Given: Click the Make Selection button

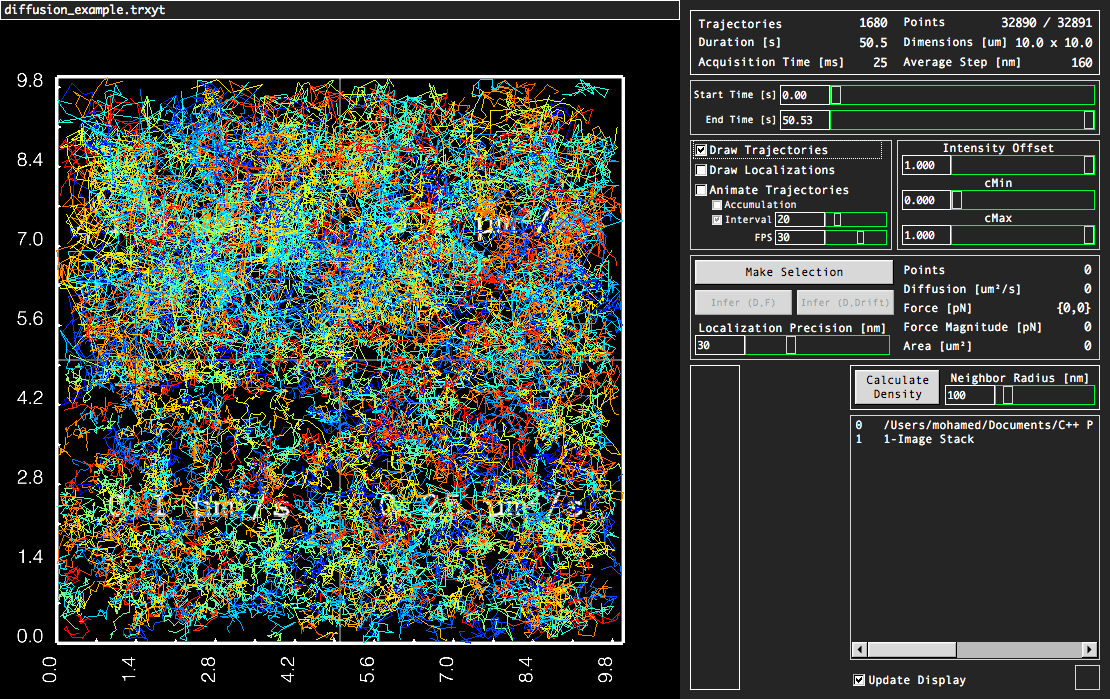Looking at the screenshot, I should [x=793, y=272].
